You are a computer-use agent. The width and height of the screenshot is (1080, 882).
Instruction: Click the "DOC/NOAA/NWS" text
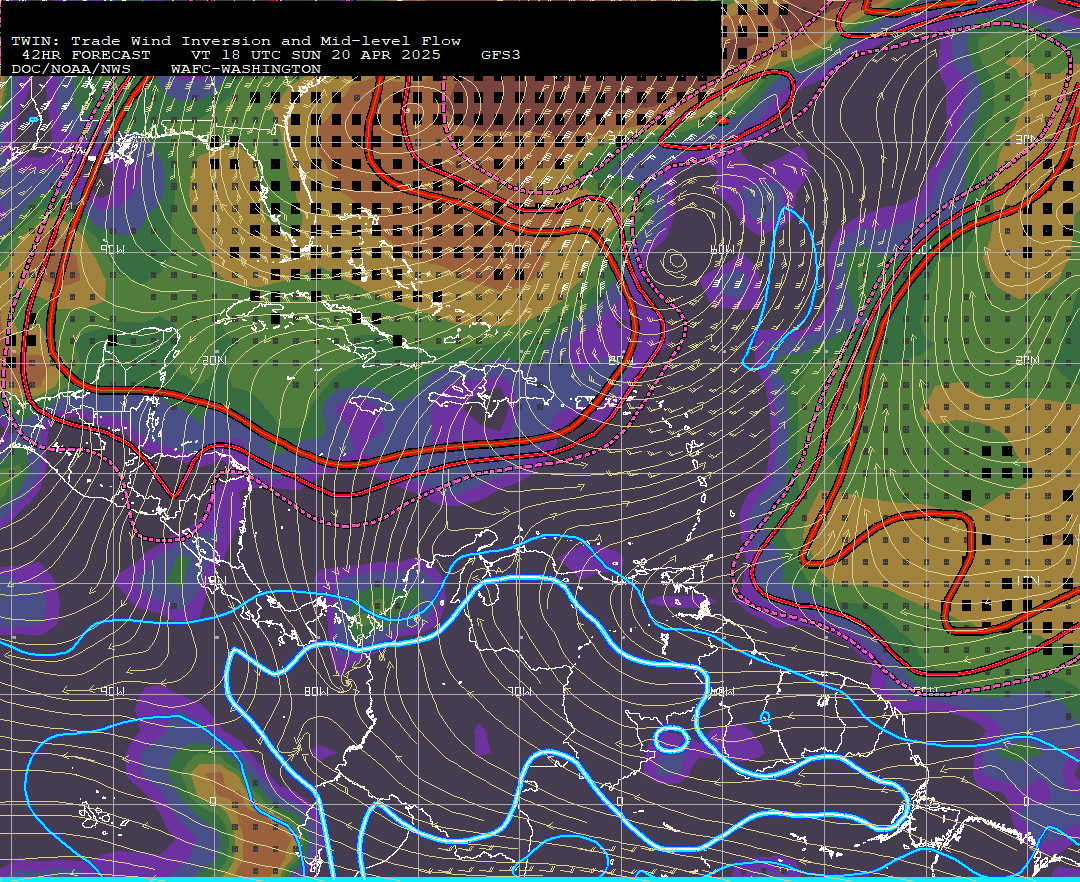(71, 70)
